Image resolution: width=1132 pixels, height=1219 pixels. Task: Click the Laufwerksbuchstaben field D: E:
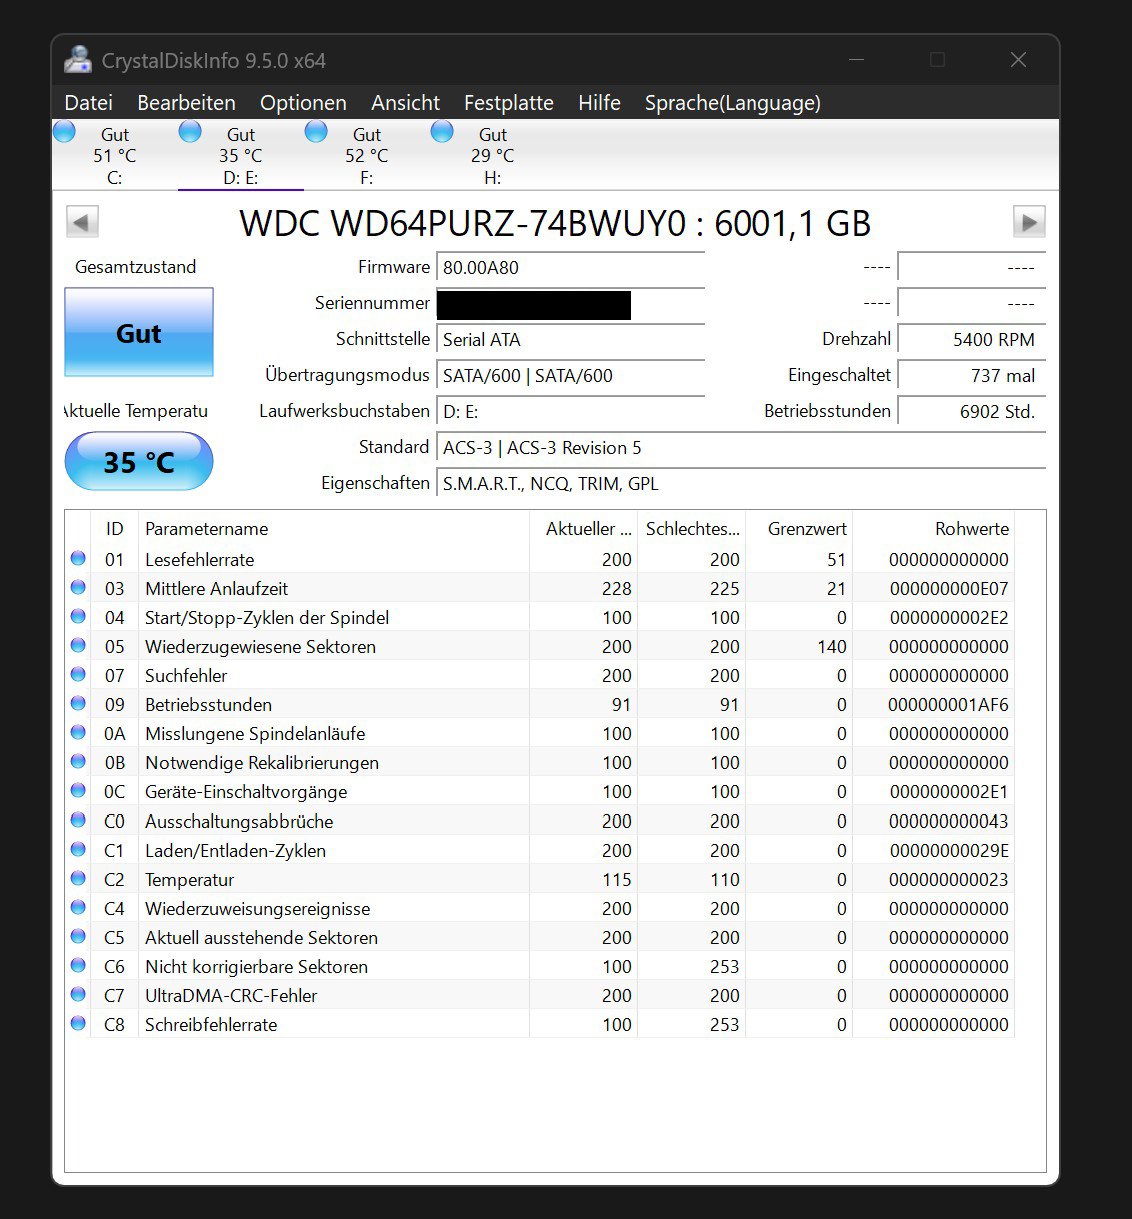(x=571, y=412)
